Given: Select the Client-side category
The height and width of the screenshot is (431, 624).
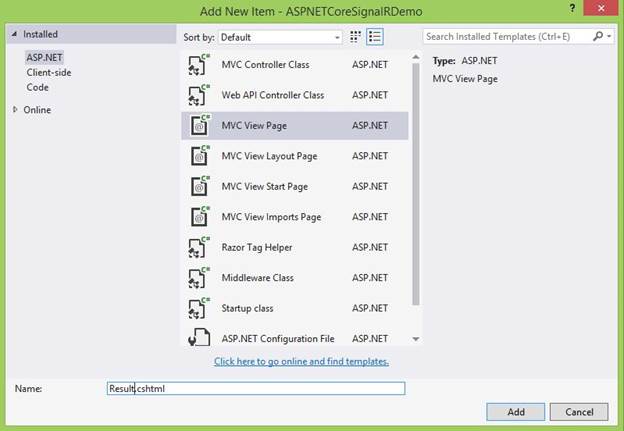Looking at the screenshot, I should click(x=49, y=72).
